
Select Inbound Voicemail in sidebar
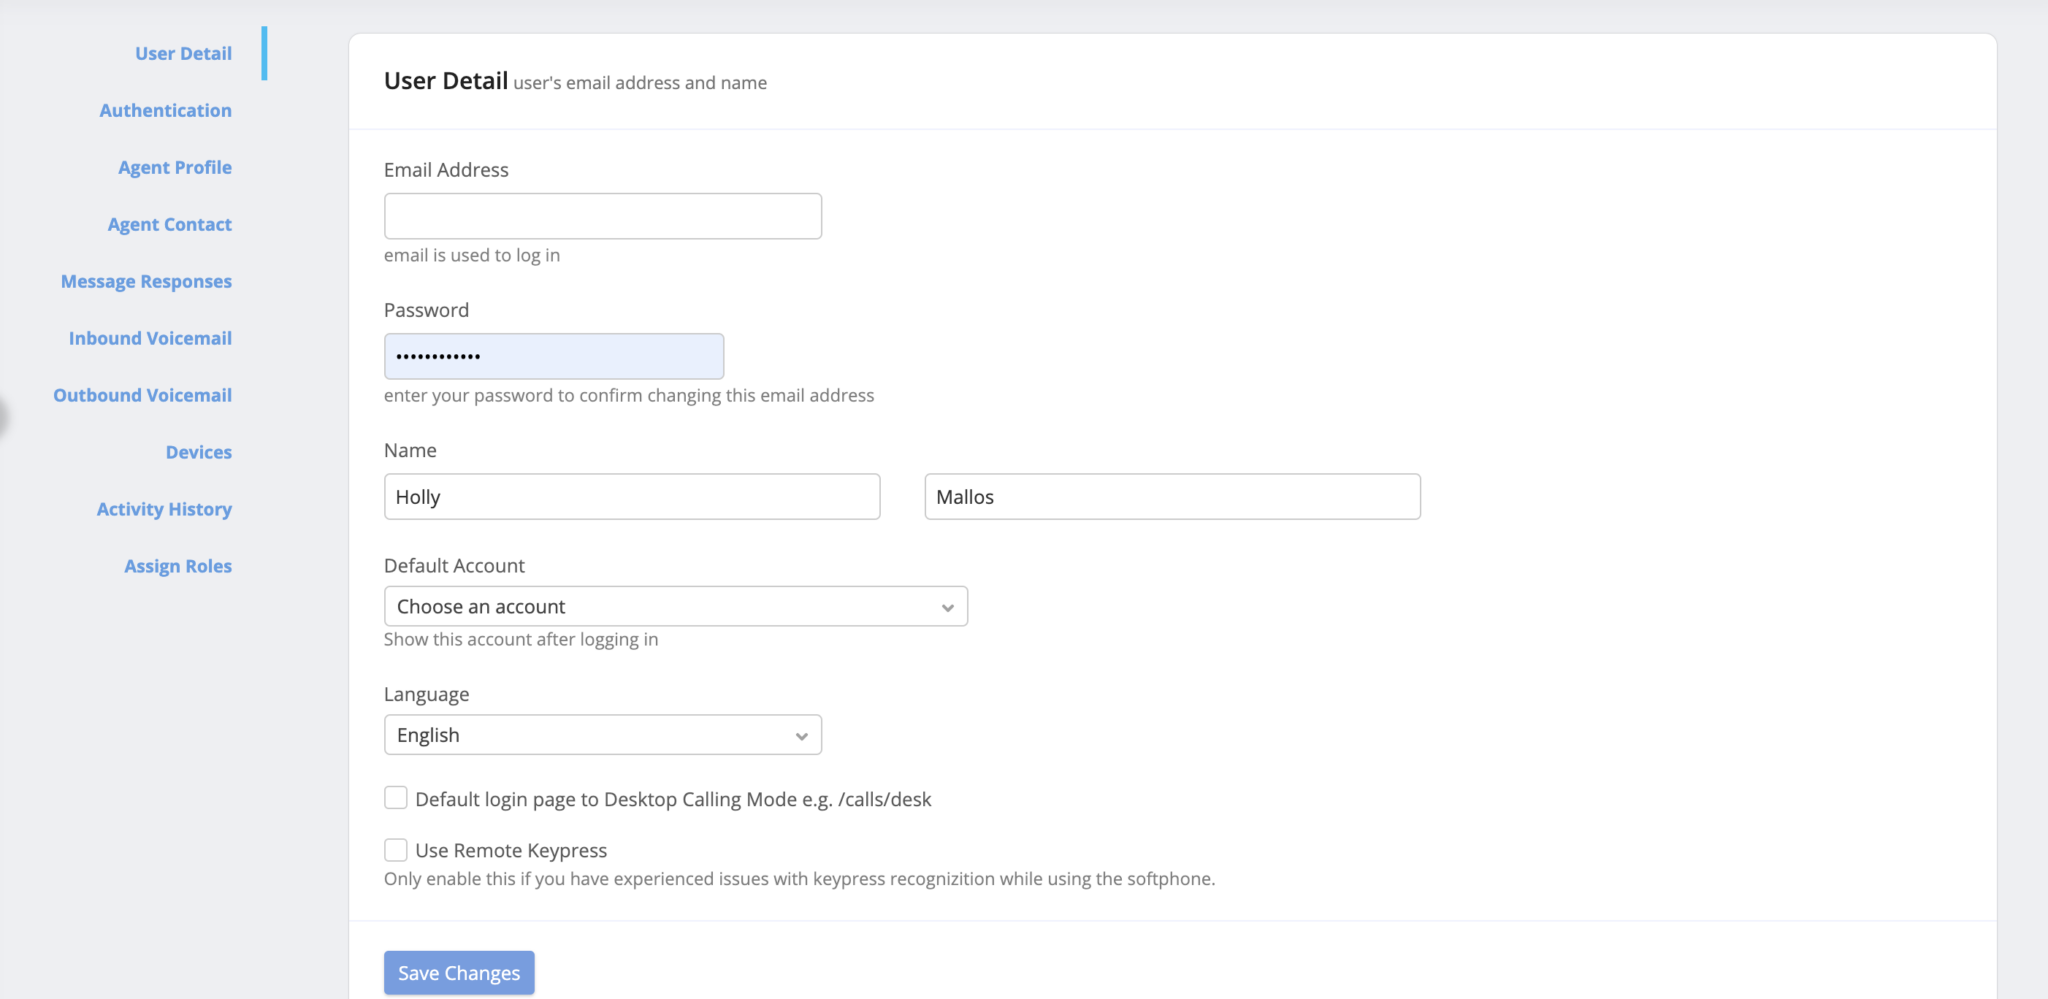pyautogui.click(x=150, y=339)
